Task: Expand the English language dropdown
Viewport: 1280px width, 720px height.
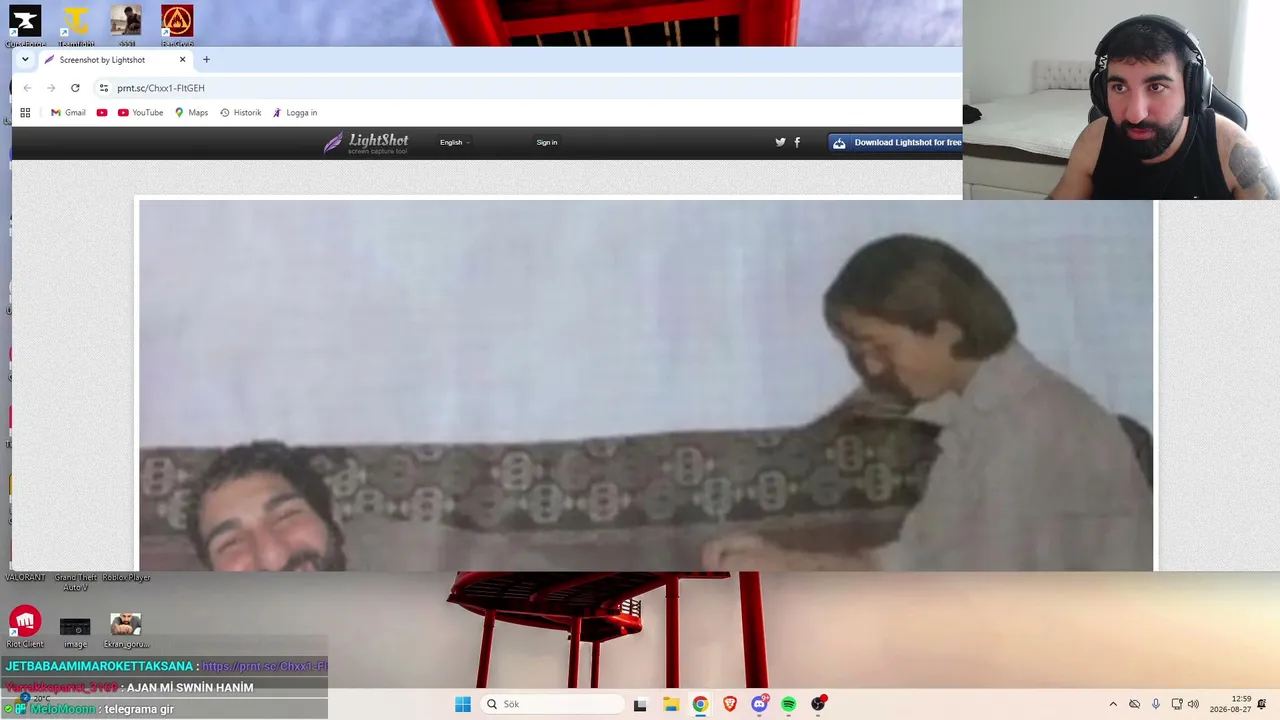Action: point(455,142)
